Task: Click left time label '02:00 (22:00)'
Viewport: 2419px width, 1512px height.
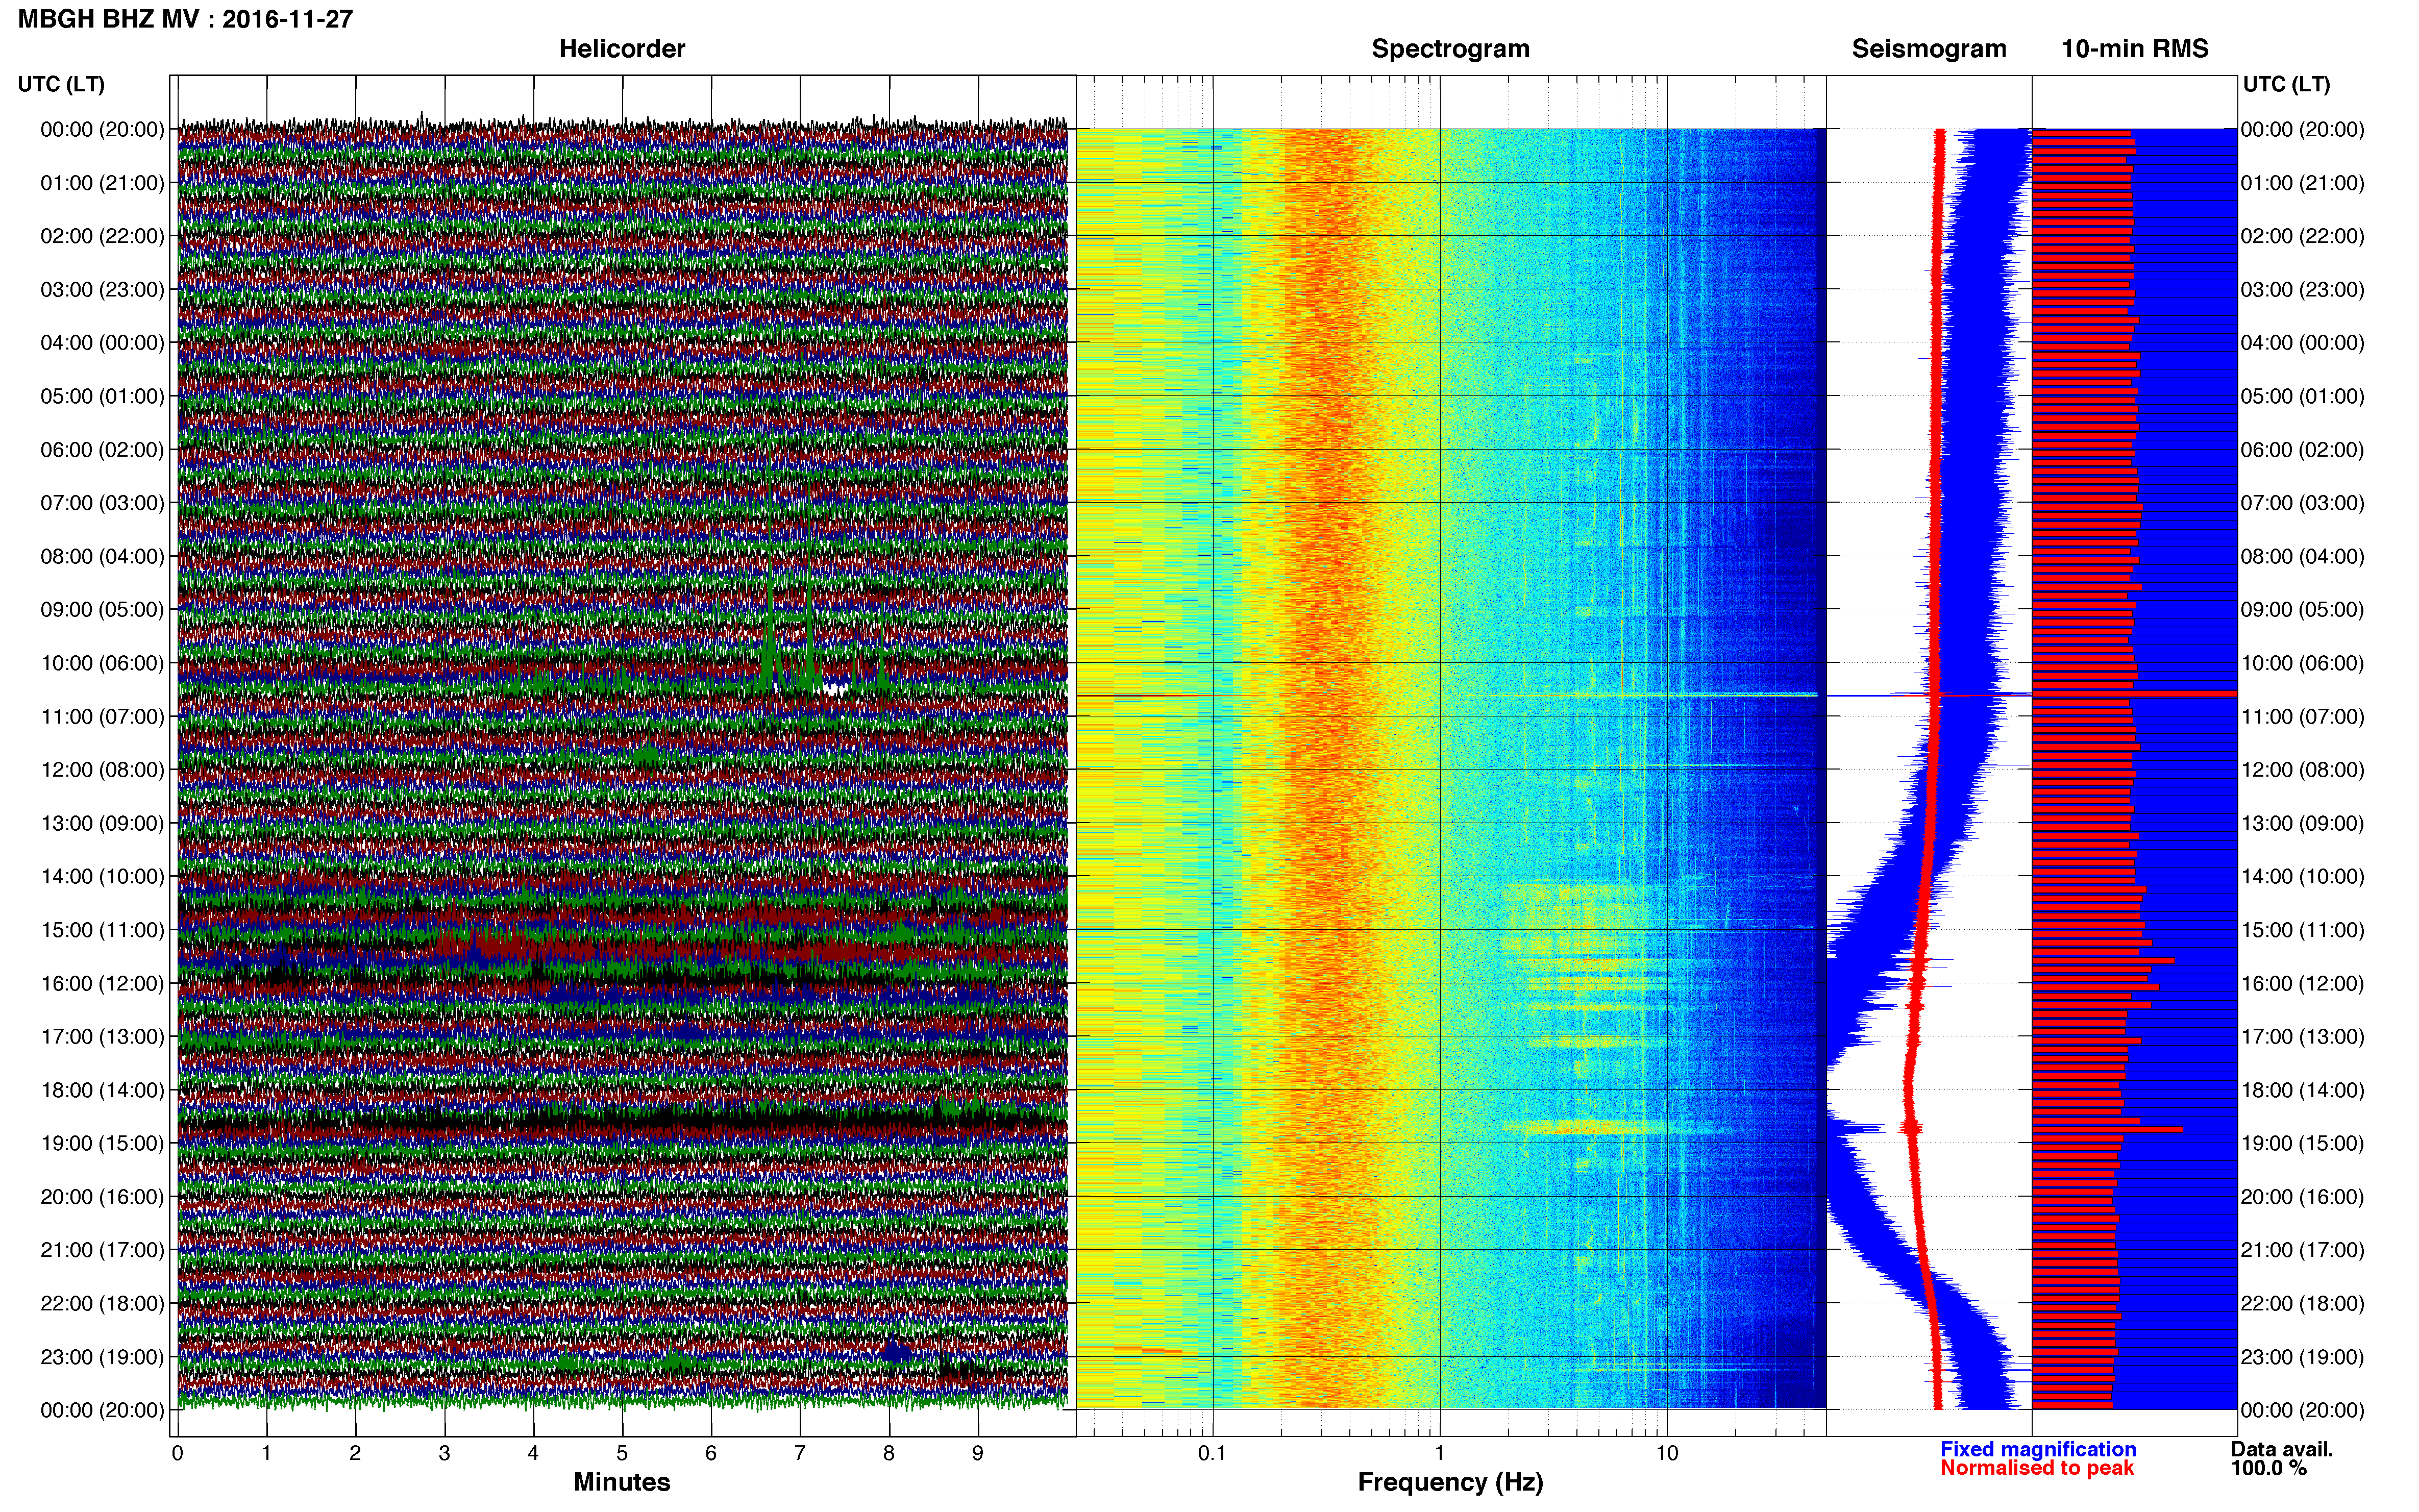Action: pyautogui.click(x=102, y=236)
